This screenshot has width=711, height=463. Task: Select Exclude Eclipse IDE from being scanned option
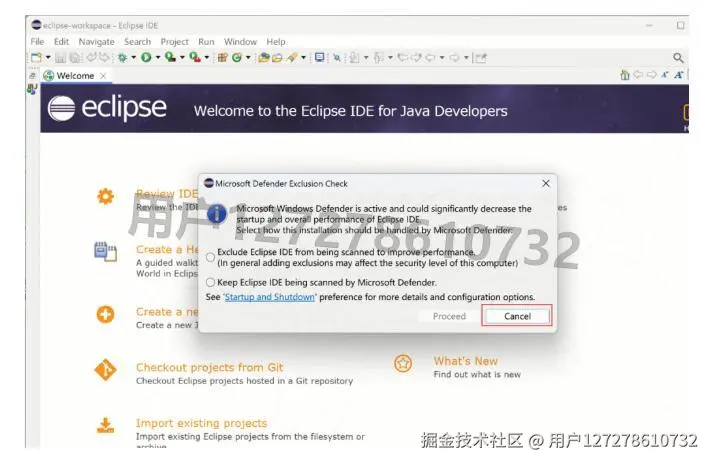click(x=210, y=257)
